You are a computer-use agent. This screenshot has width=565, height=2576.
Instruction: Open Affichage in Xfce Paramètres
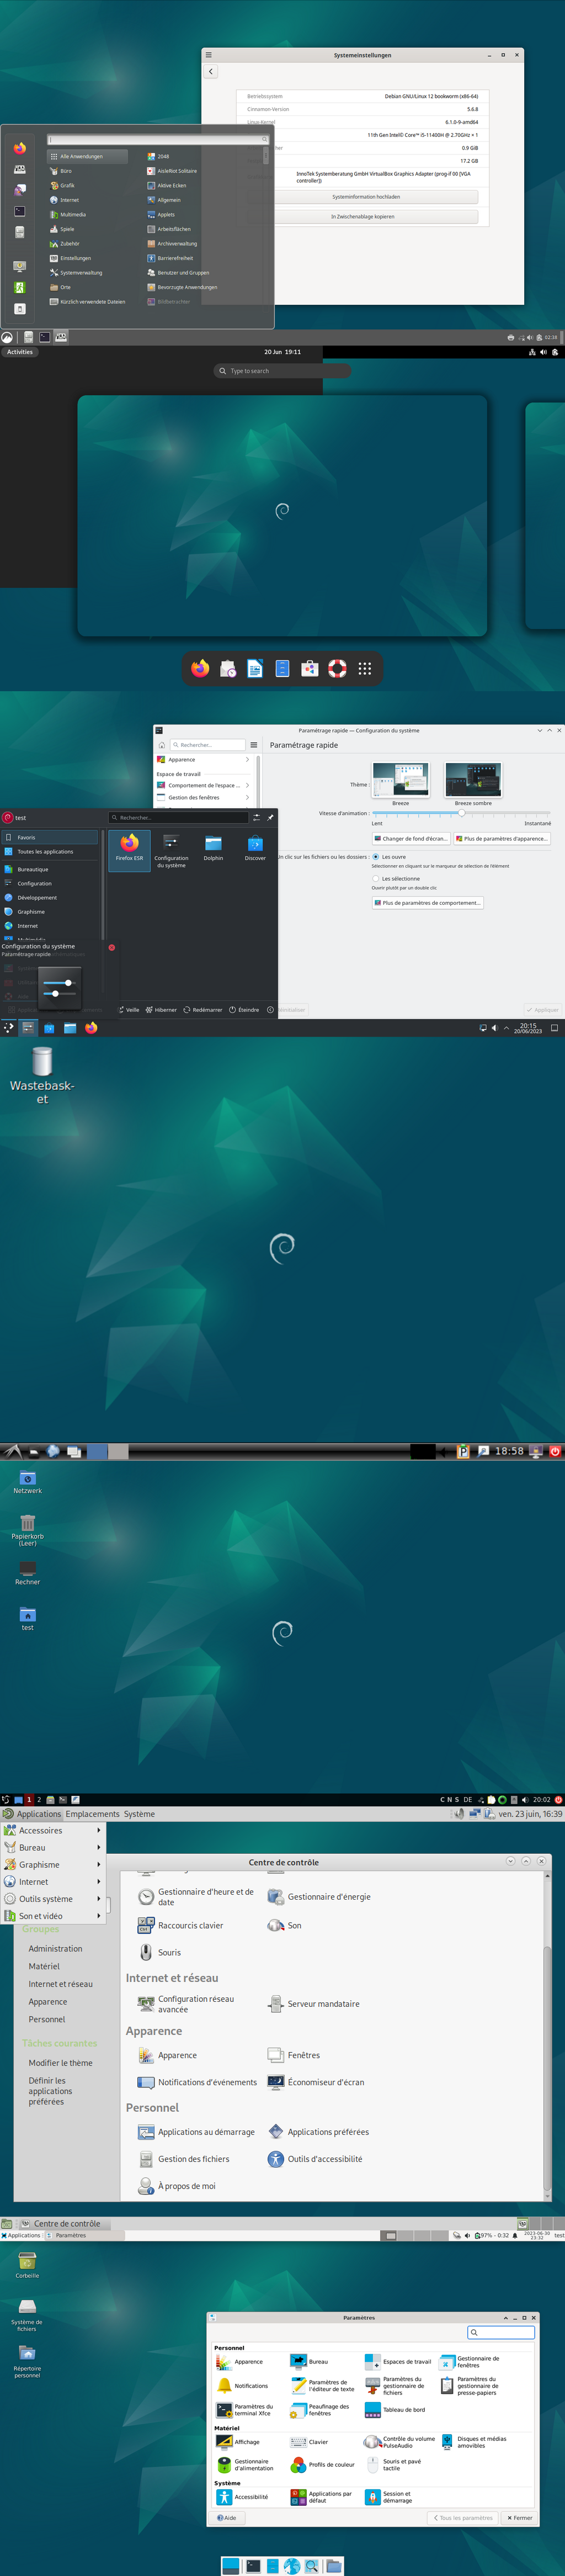238,2442
